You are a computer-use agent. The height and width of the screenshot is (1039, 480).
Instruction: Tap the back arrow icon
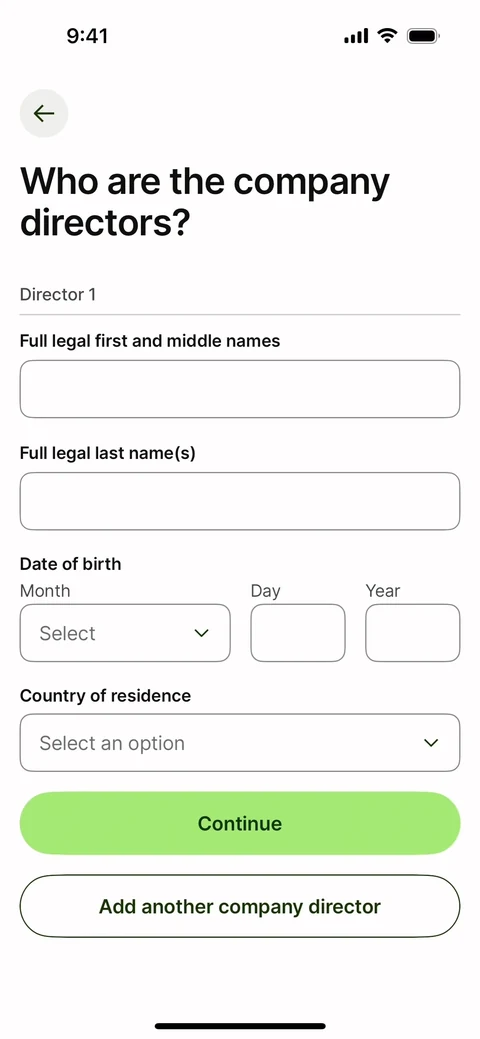point(44,113)
